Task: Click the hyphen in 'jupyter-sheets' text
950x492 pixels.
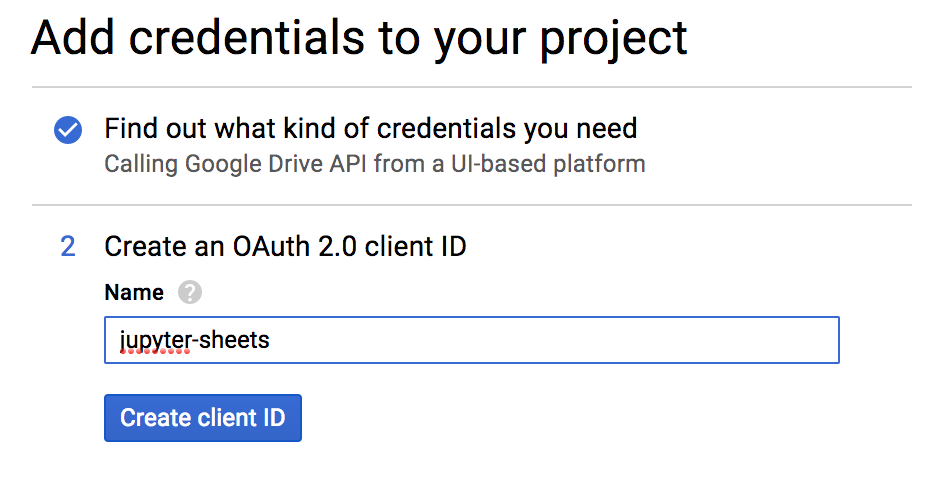Action: click(194, 342)
